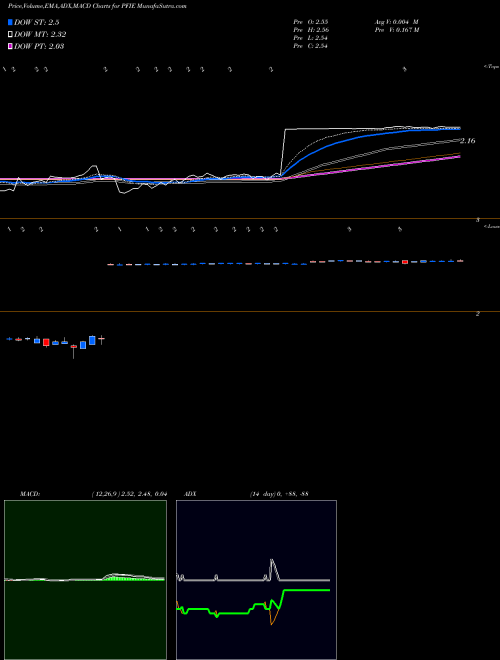Screen dimensions: 500x660
Task: Select the 'DOW MT: 2.32' legend label
Action: coord(40,35)
